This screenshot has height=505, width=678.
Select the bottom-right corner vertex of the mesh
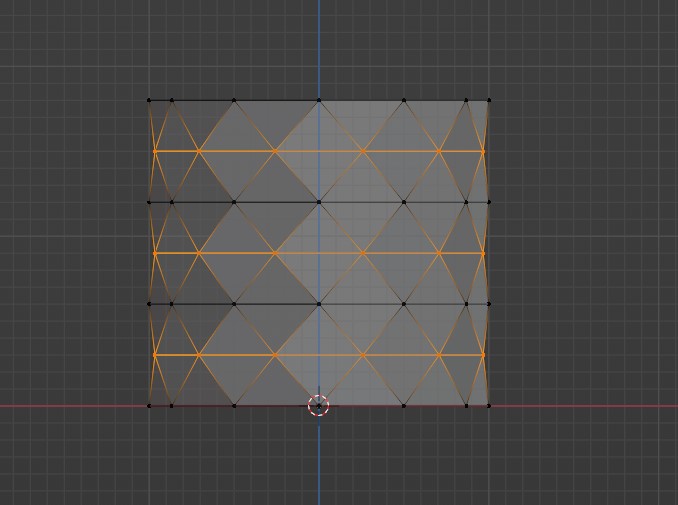[x=489, y=405]
